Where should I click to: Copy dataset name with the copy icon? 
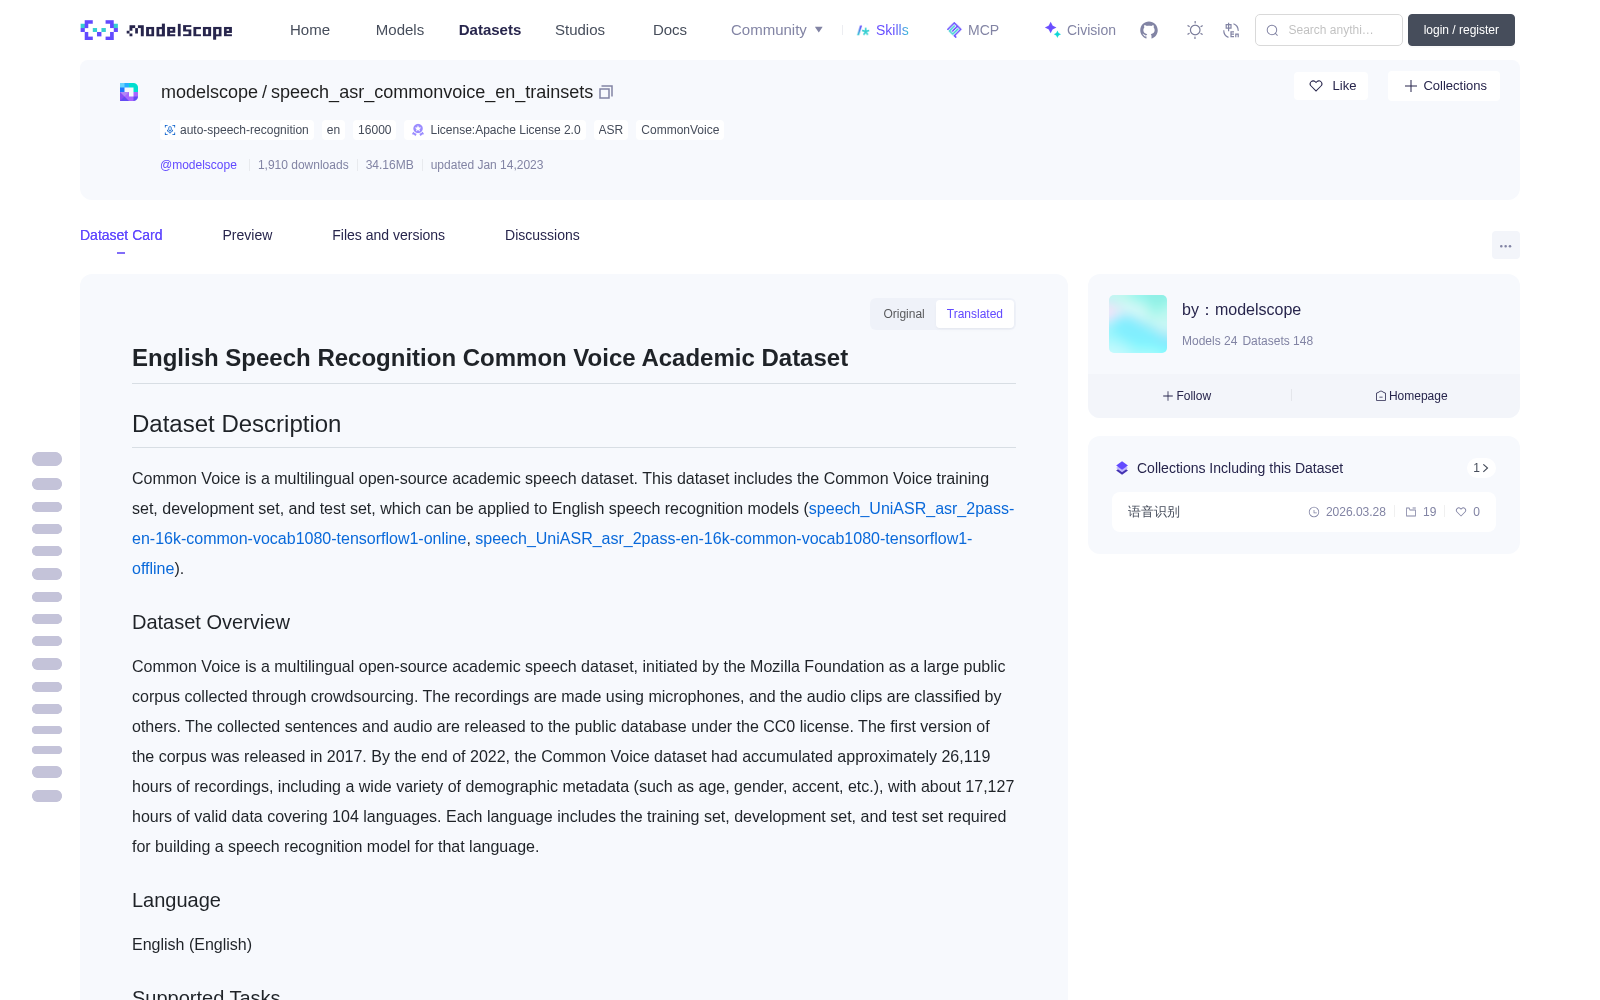point(605,92)
